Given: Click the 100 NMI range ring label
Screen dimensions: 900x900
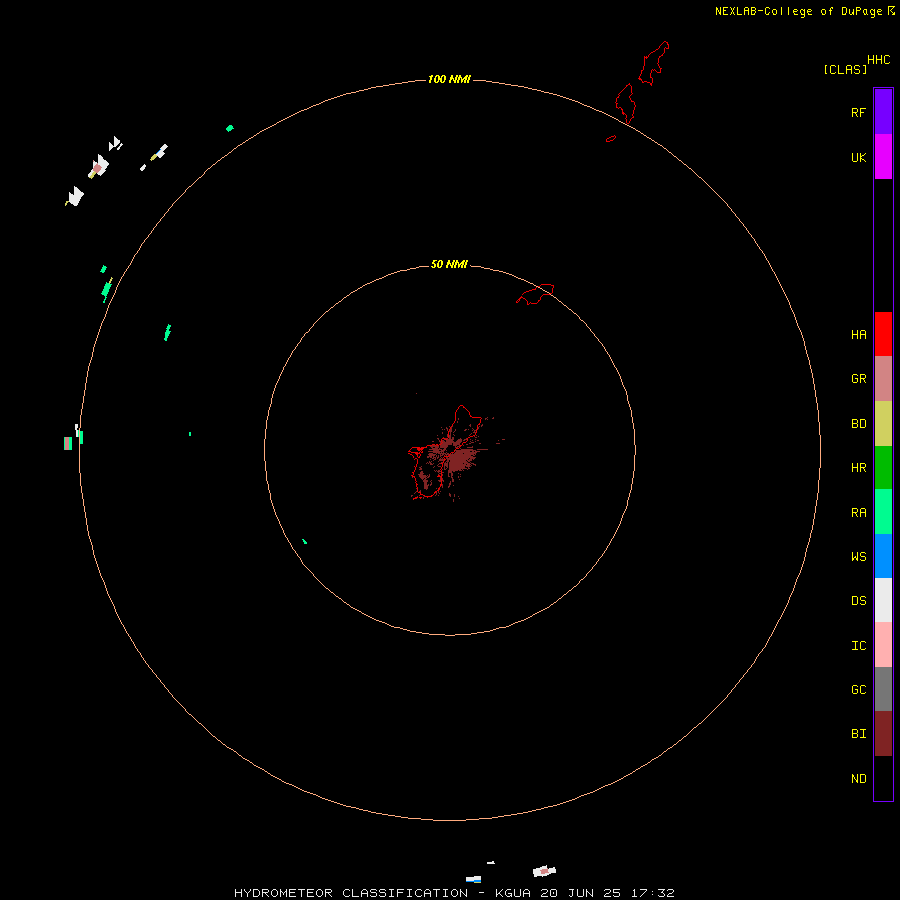Looking at the screenshot, I should click(449, 79).
